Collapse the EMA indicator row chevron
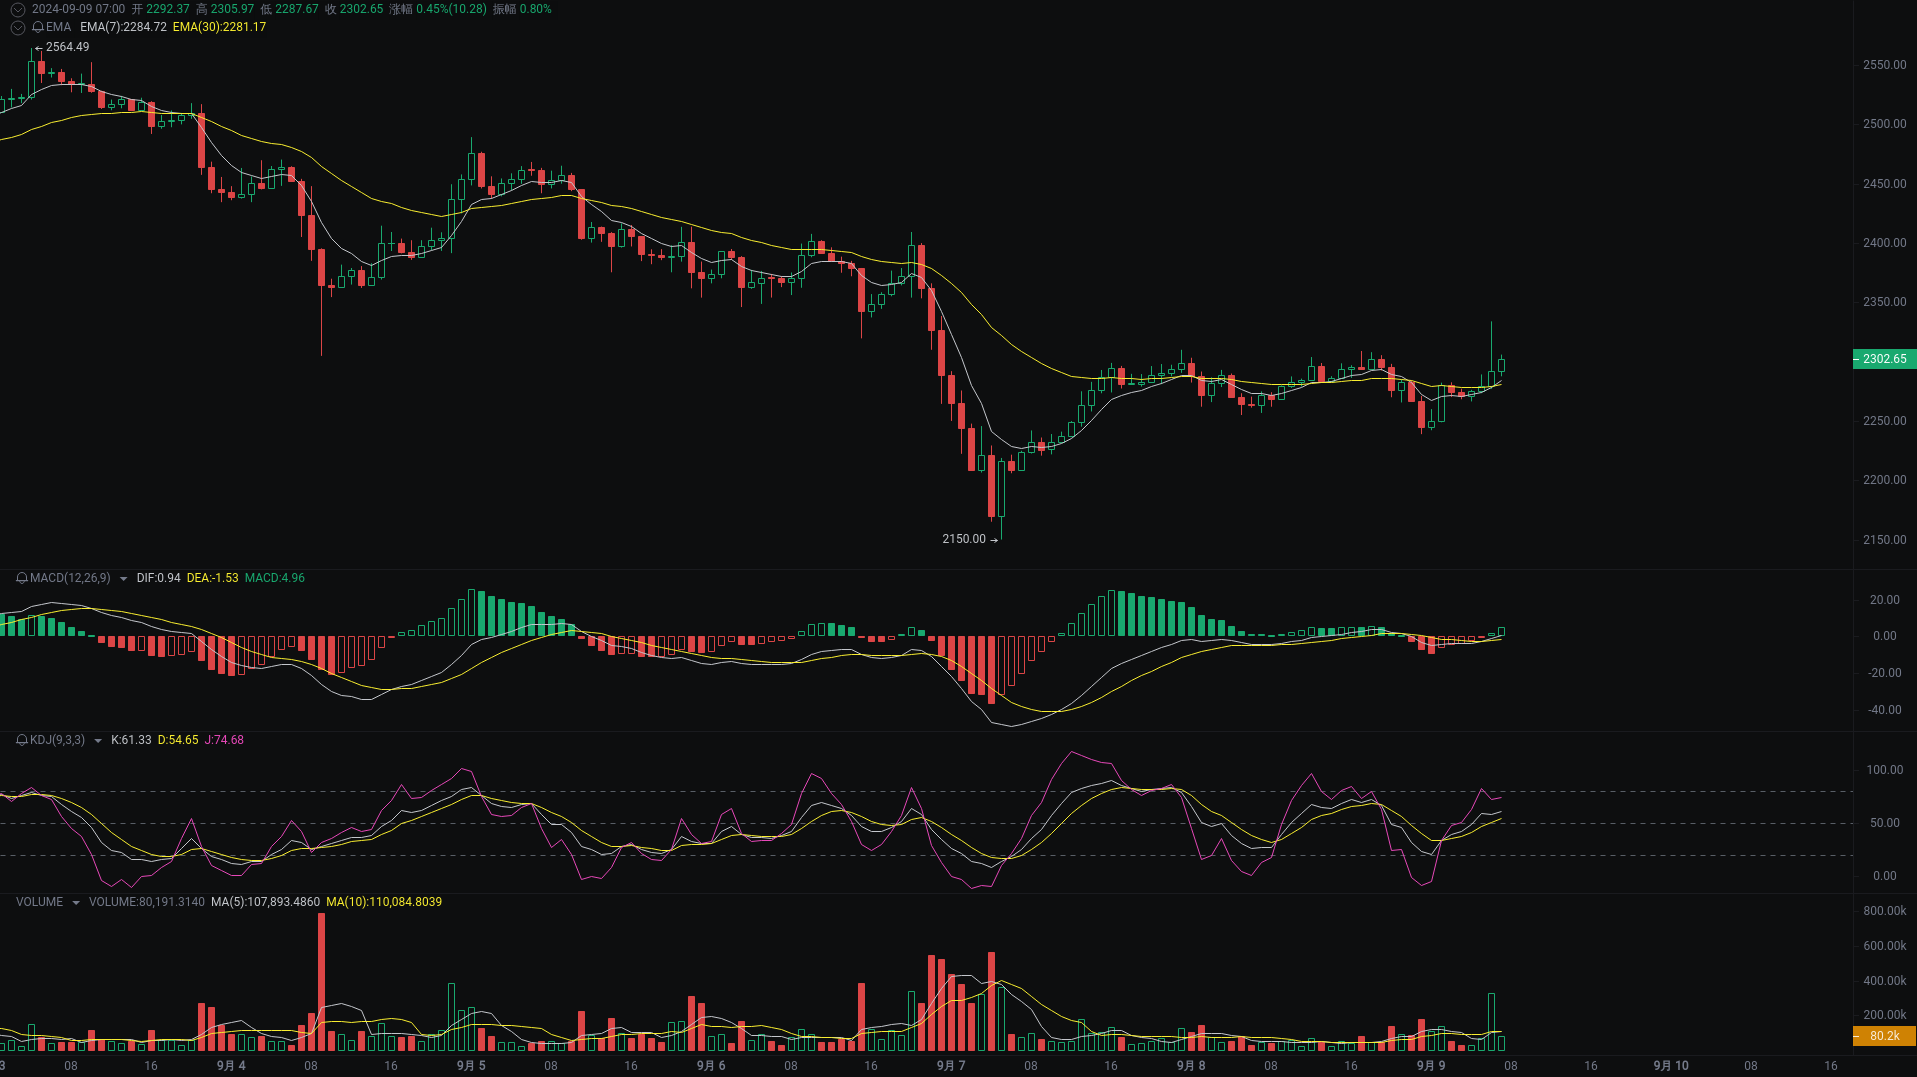1917x1077 pixels. click(x=17, y=27)
